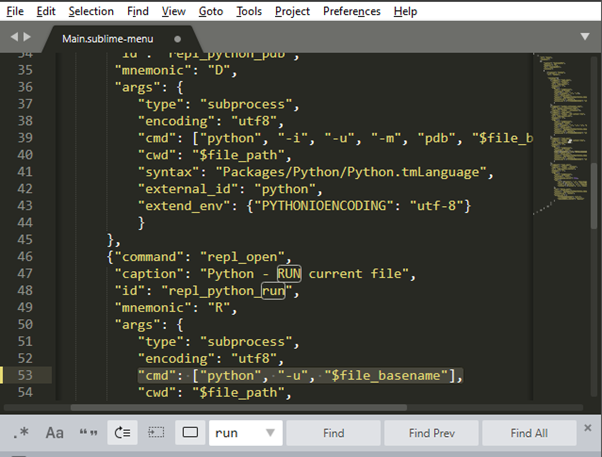Click the Find Prev button
Image resolution: width=602 pixels, height=457 pixels.
[432, 433]
